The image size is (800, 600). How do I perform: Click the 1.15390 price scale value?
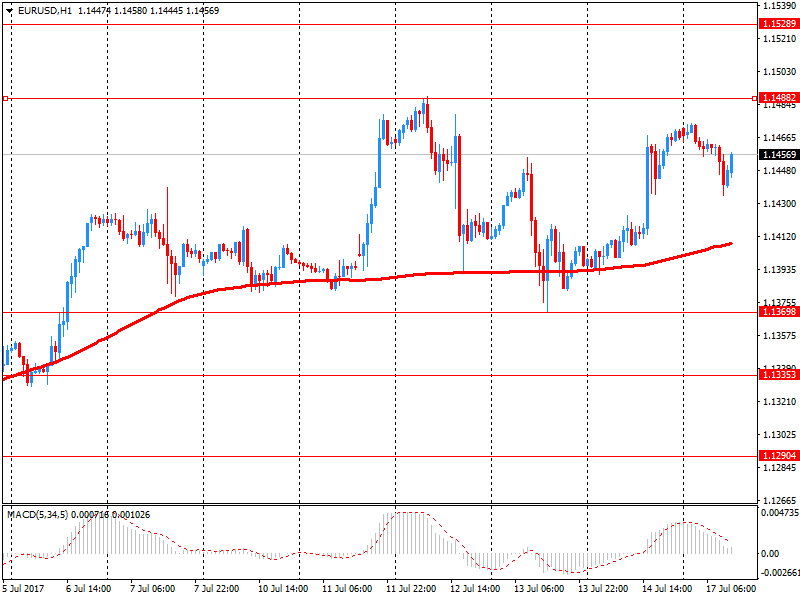tap(780, 6)
